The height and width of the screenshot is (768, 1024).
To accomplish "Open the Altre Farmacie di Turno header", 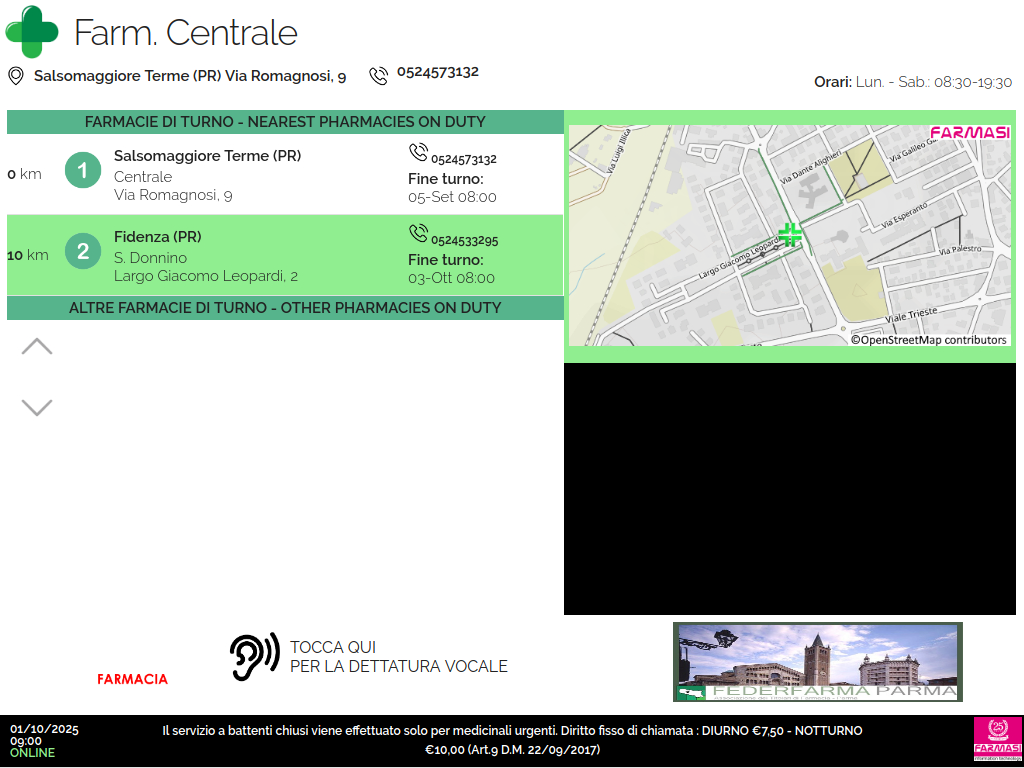I will (x=285, y=308).
